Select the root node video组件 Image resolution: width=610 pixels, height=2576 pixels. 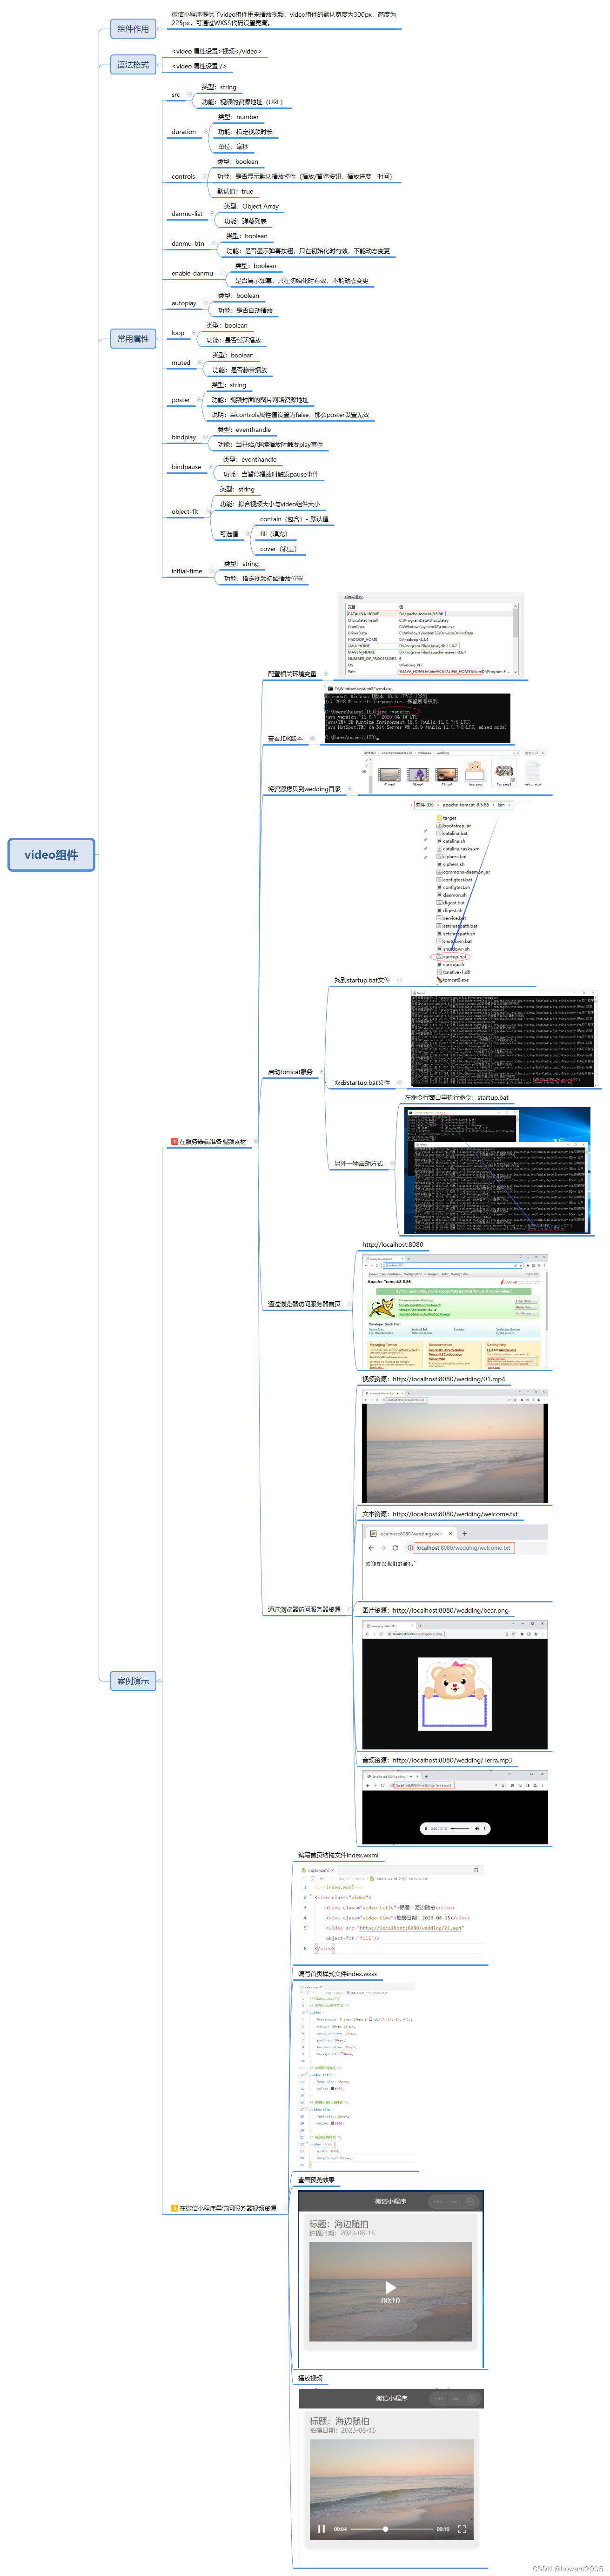[x=51, y=855]
